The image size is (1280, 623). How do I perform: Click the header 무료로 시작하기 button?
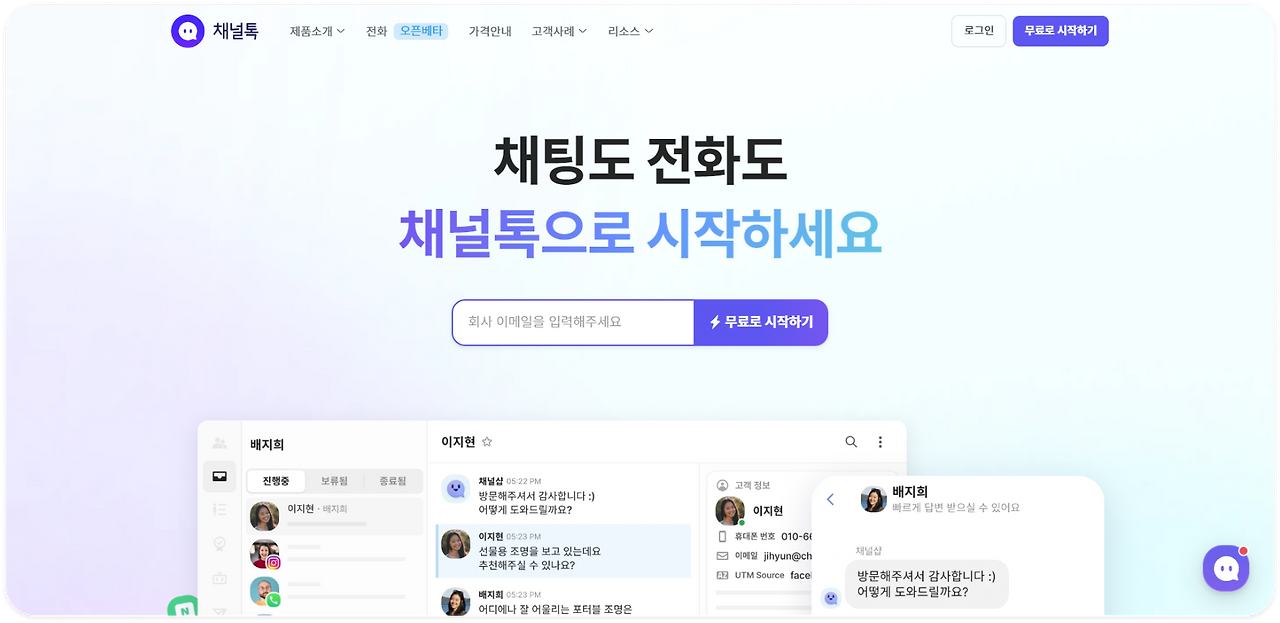(1060, 31)
